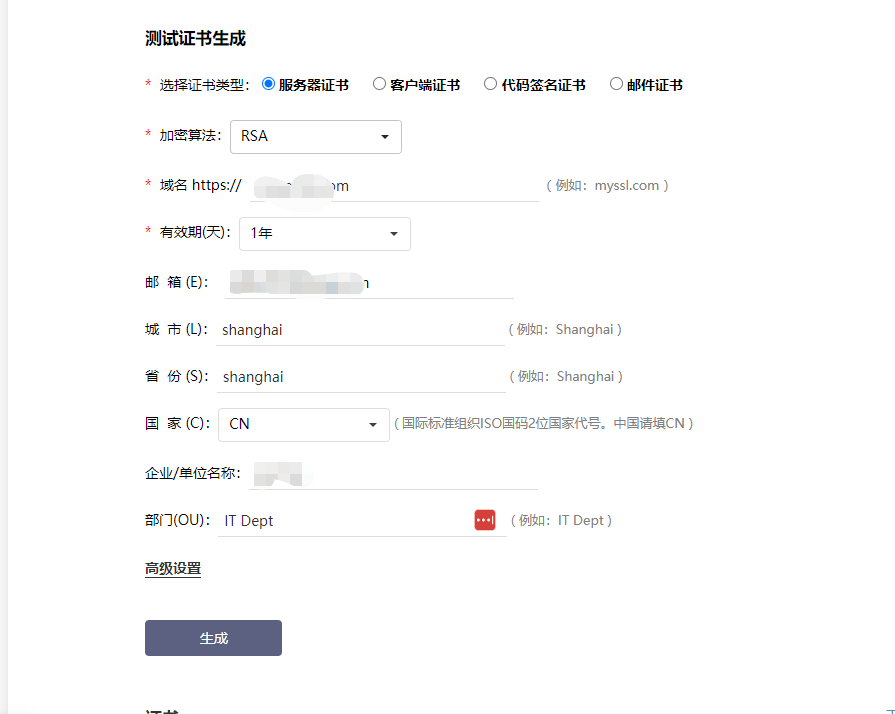Click the 1年 validity dropdown arrow
The image size is (895, 714).
coord(394,234)
